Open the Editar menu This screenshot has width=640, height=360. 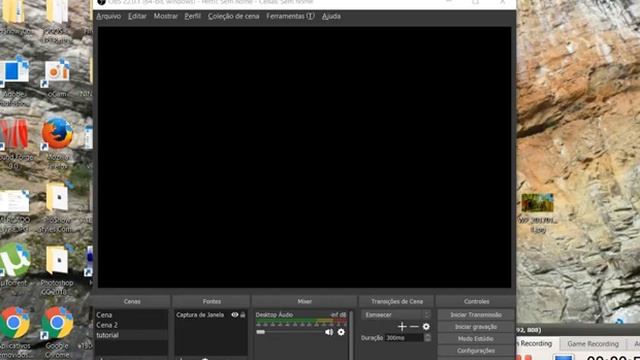pyautogui.click(x=137, y=16)
